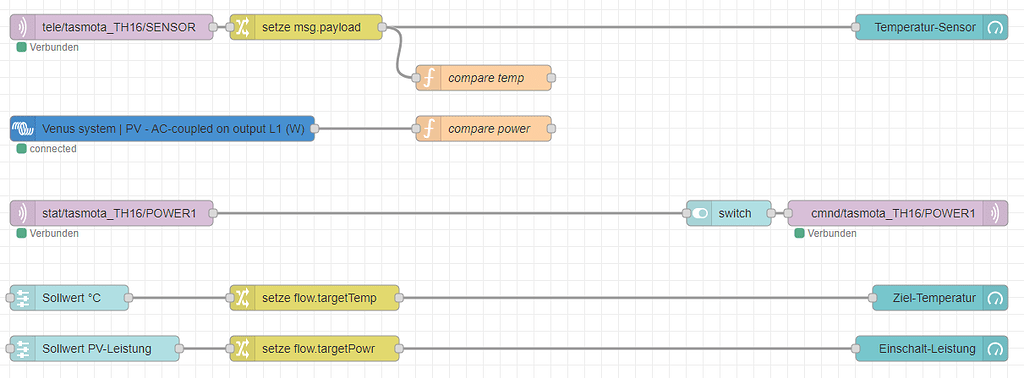Click gauge icon on Ziel-Temperatur node
This screenshot has width=1024, height=378.
(995, 298)
